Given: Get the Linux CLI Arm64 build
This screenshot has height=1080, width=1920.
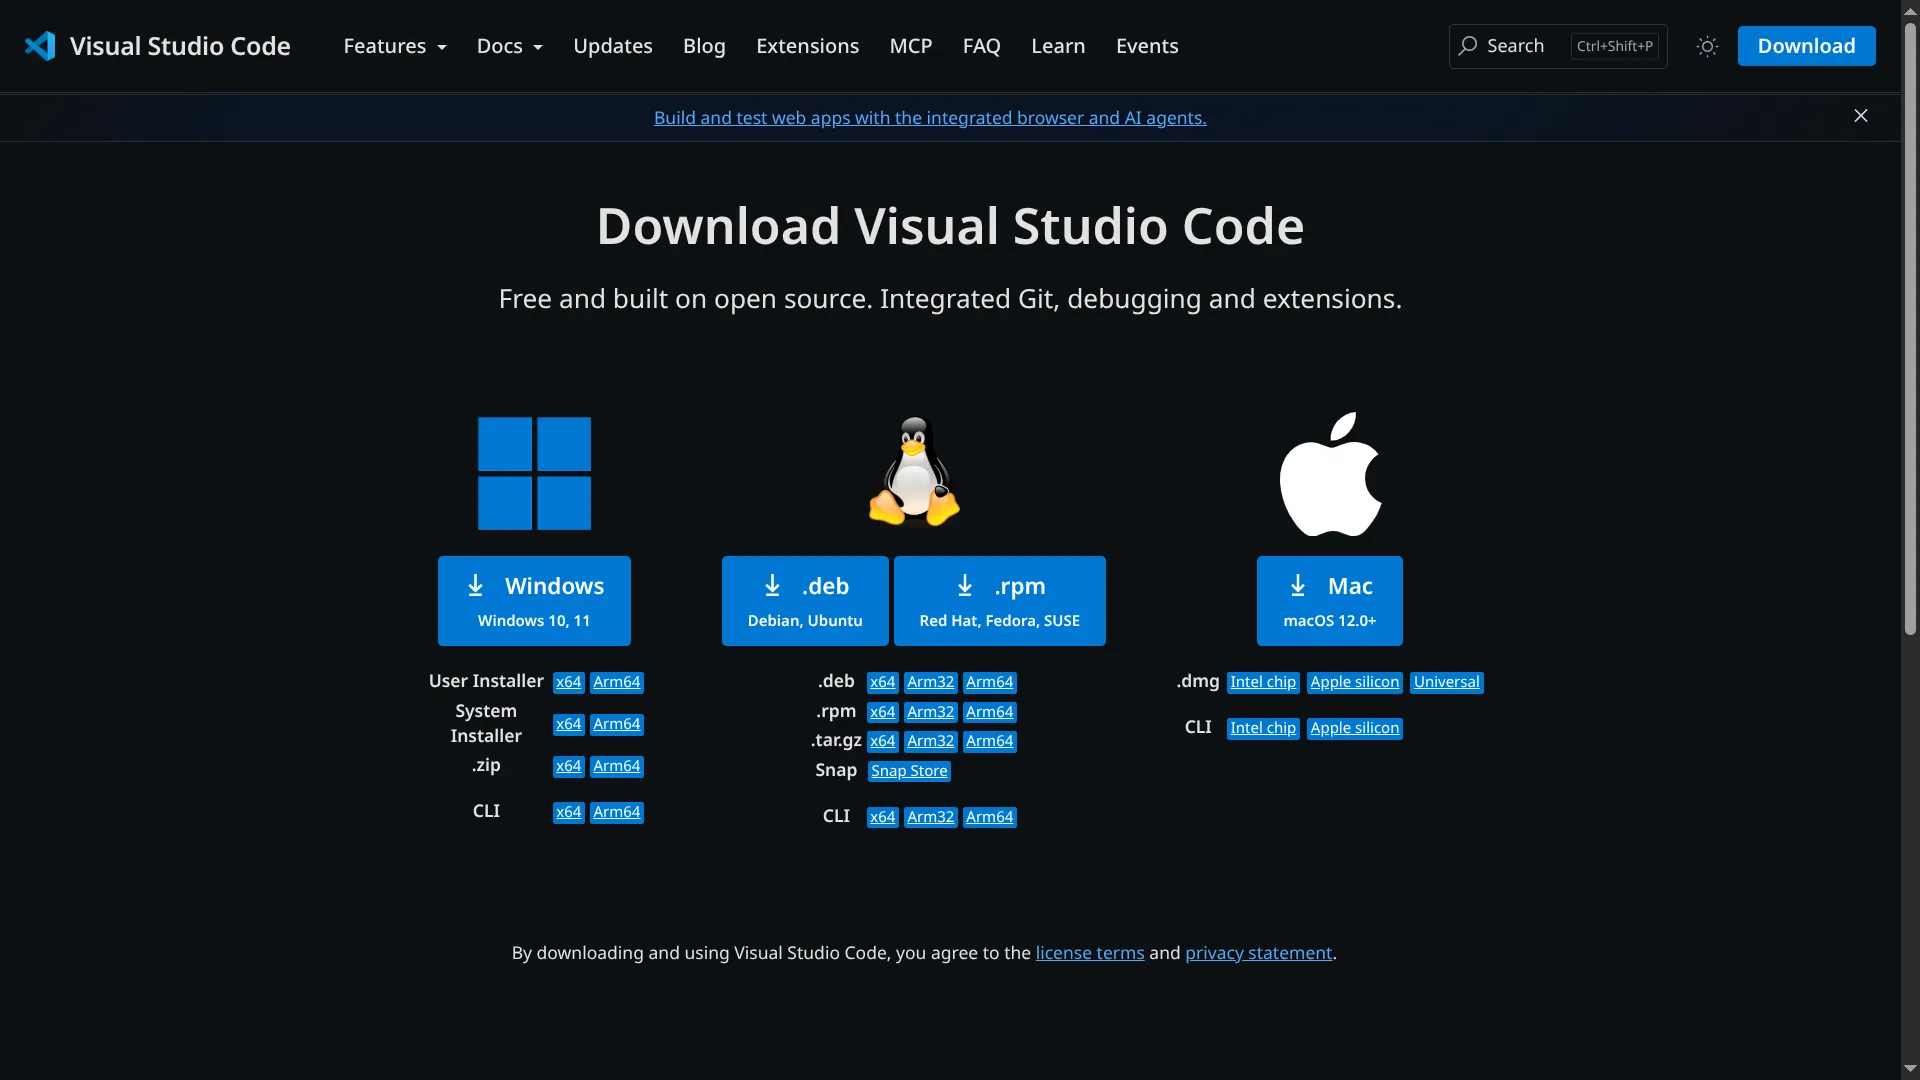Looking at the screenshot, I should pyautogui.click(x=990, y=817).
